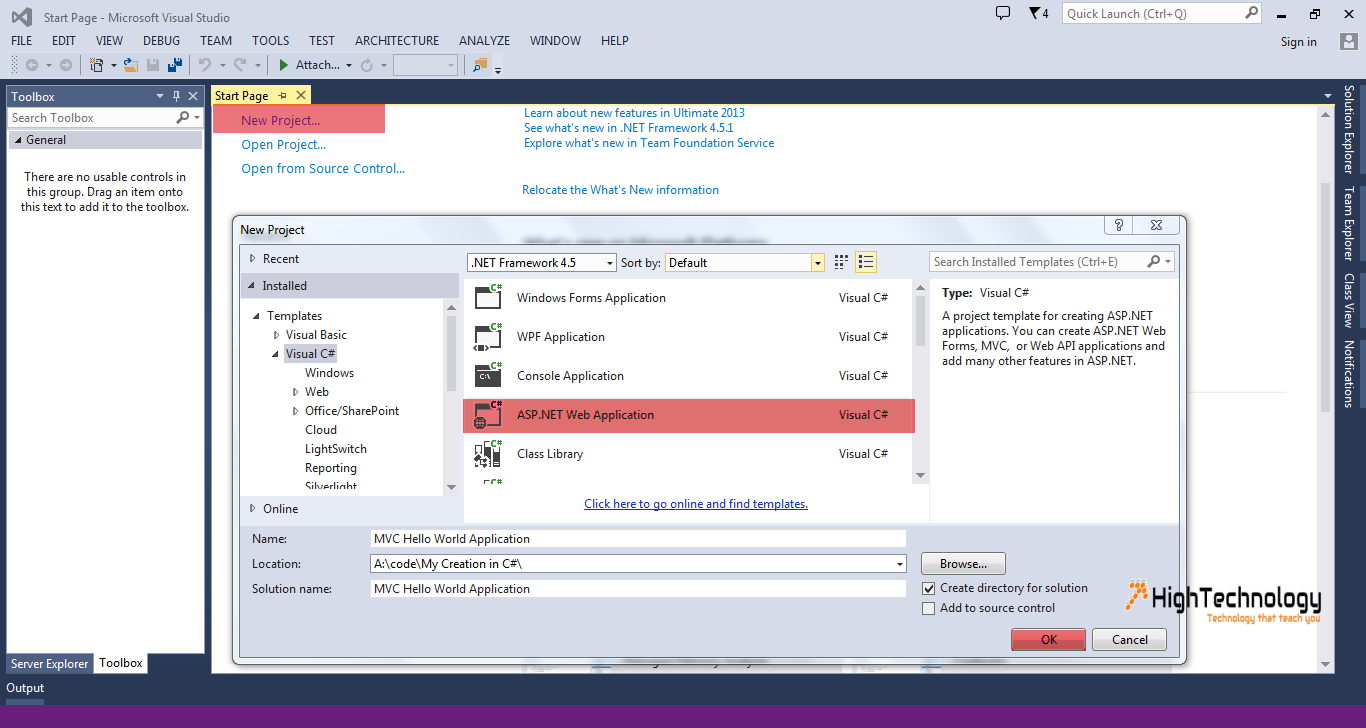Click the New Project... link on Start Page
This screenshot has height=728, width=1366.
point(281,120)
